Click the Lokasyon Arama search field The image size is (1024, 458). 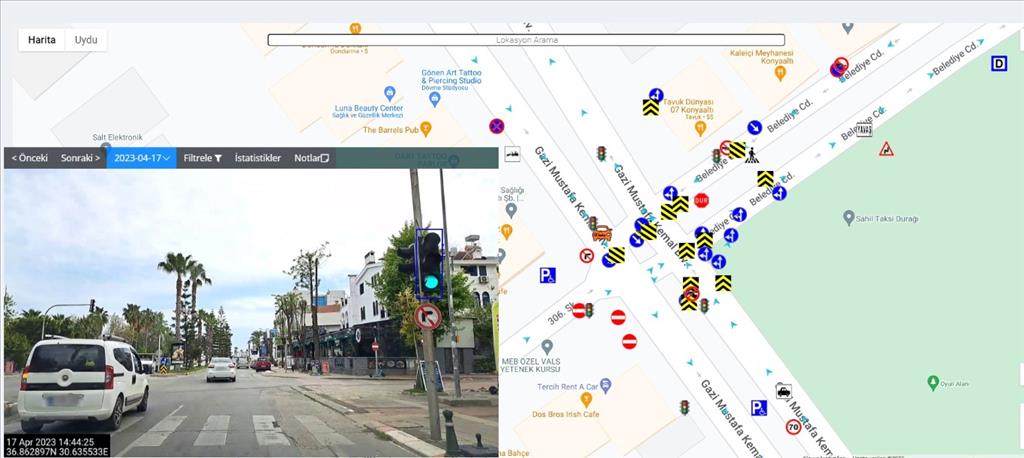526,40
